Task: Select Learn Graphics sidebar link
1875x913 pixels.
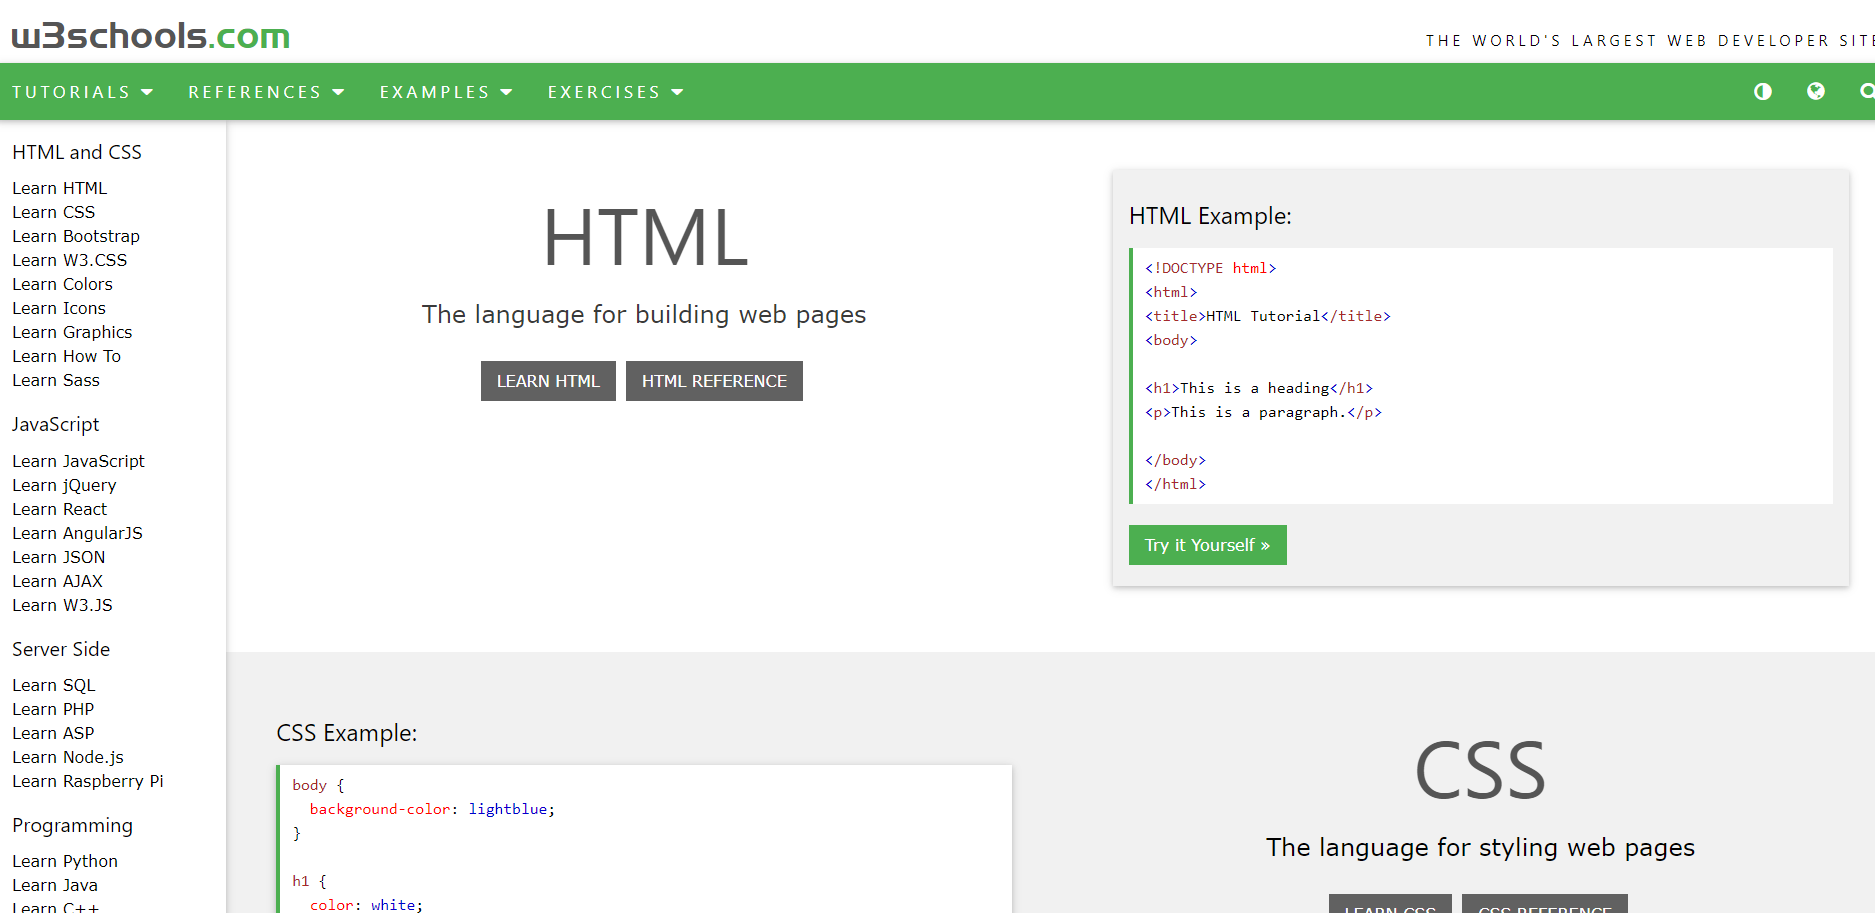Action: tap(72, 332)
